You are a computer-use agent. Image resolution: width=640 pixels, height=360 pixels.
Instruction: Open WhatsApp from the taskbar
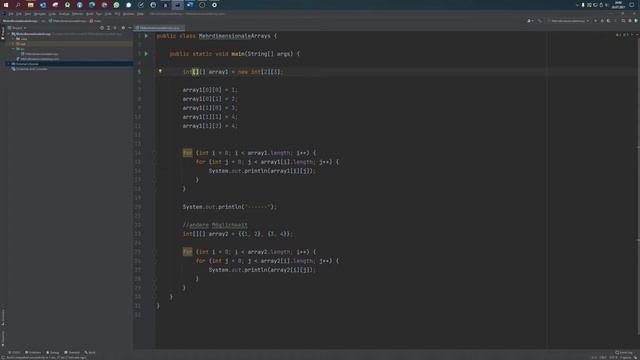coord(116,5)
